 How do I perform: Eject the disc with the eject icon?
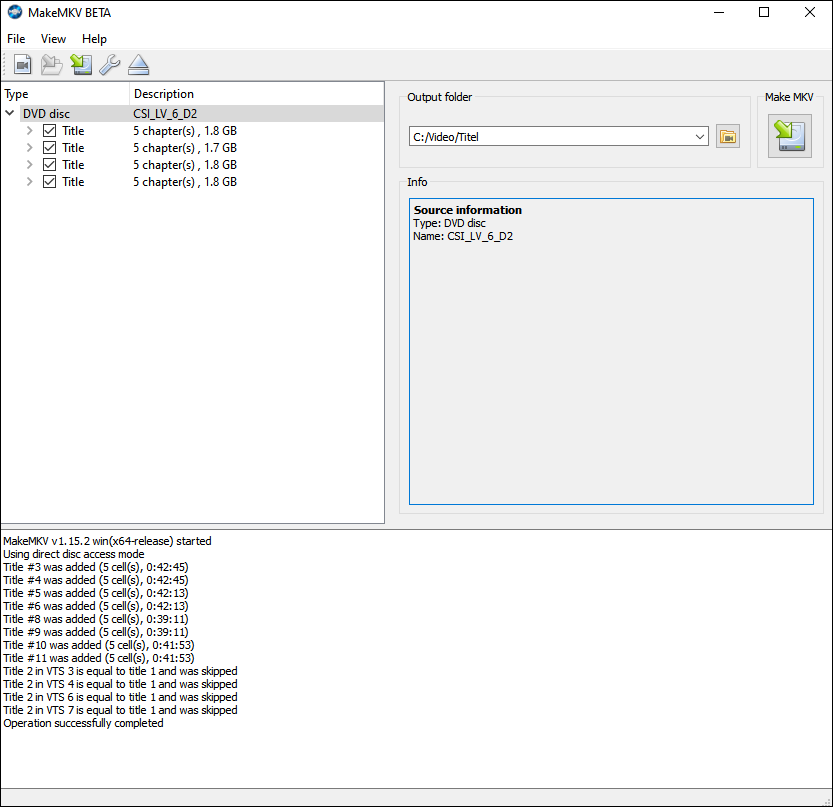coord(139,65)
